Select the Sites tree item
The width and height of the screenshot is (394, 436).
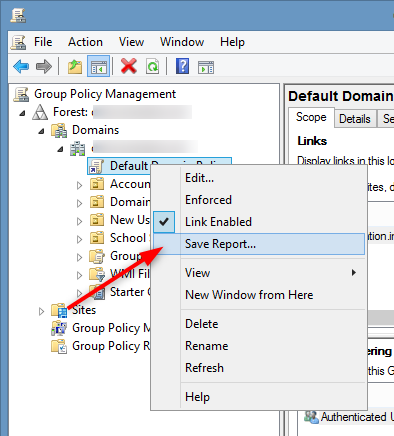pyautogui.click(x=84, y=310)
